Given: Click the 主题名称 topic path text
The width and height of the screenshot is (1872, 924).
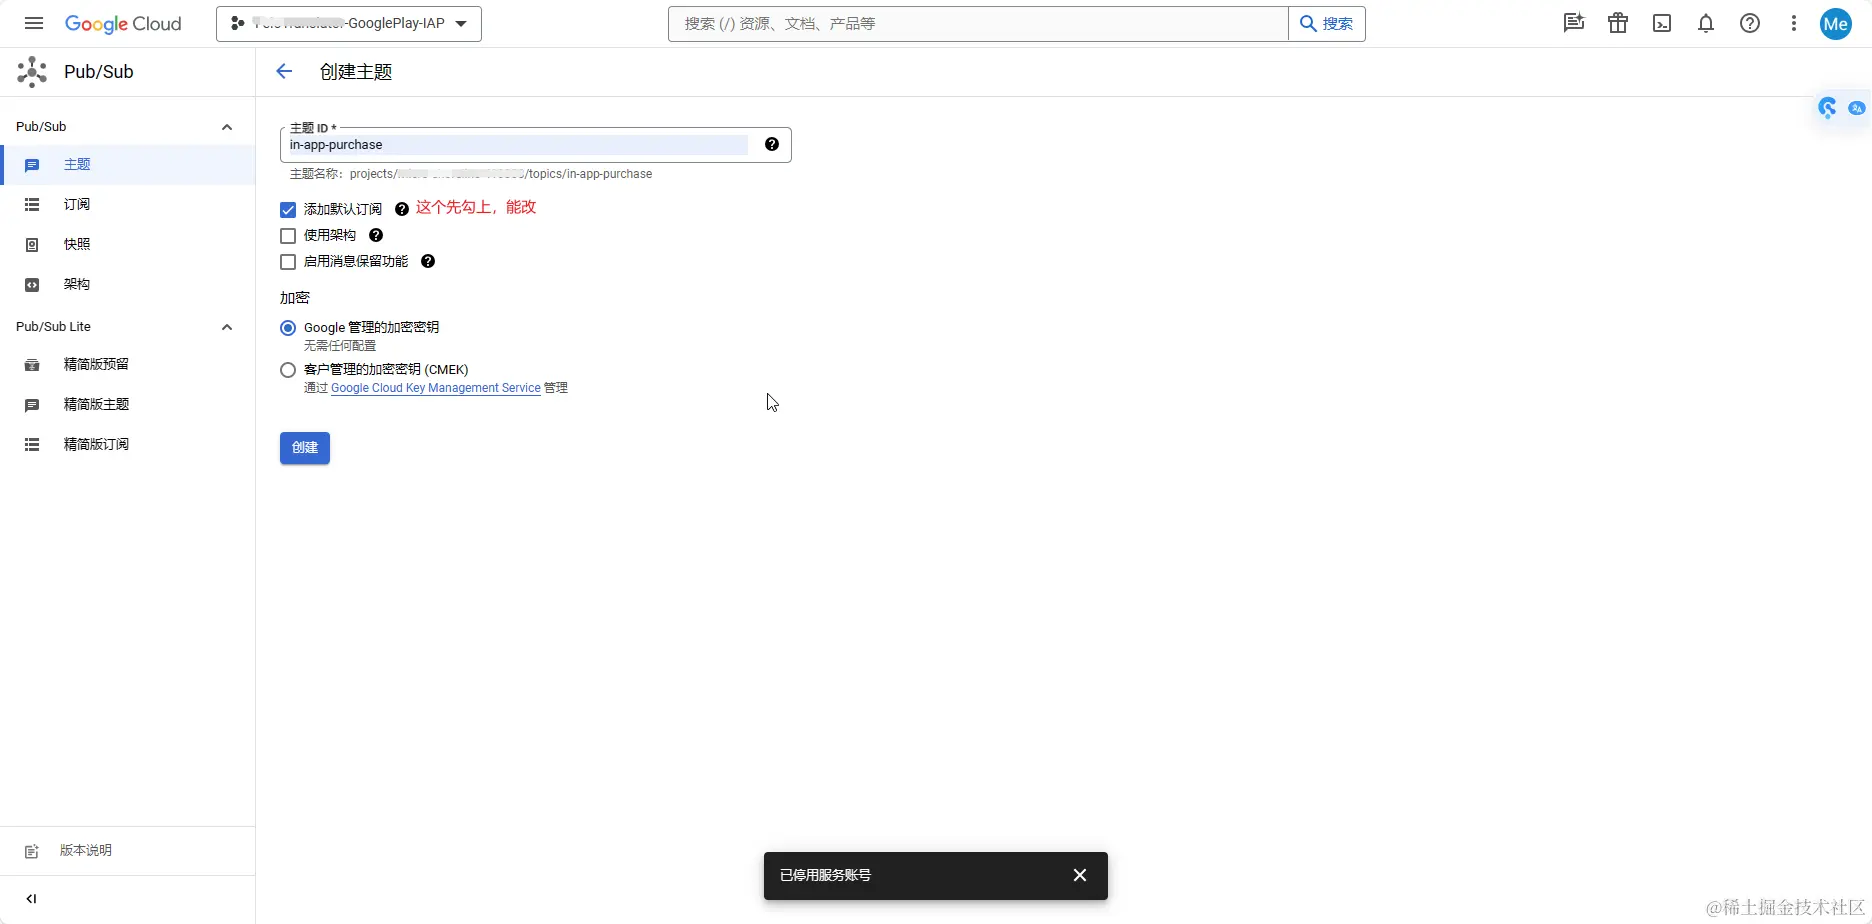Looking at the screenshot, I should point(471,174).
